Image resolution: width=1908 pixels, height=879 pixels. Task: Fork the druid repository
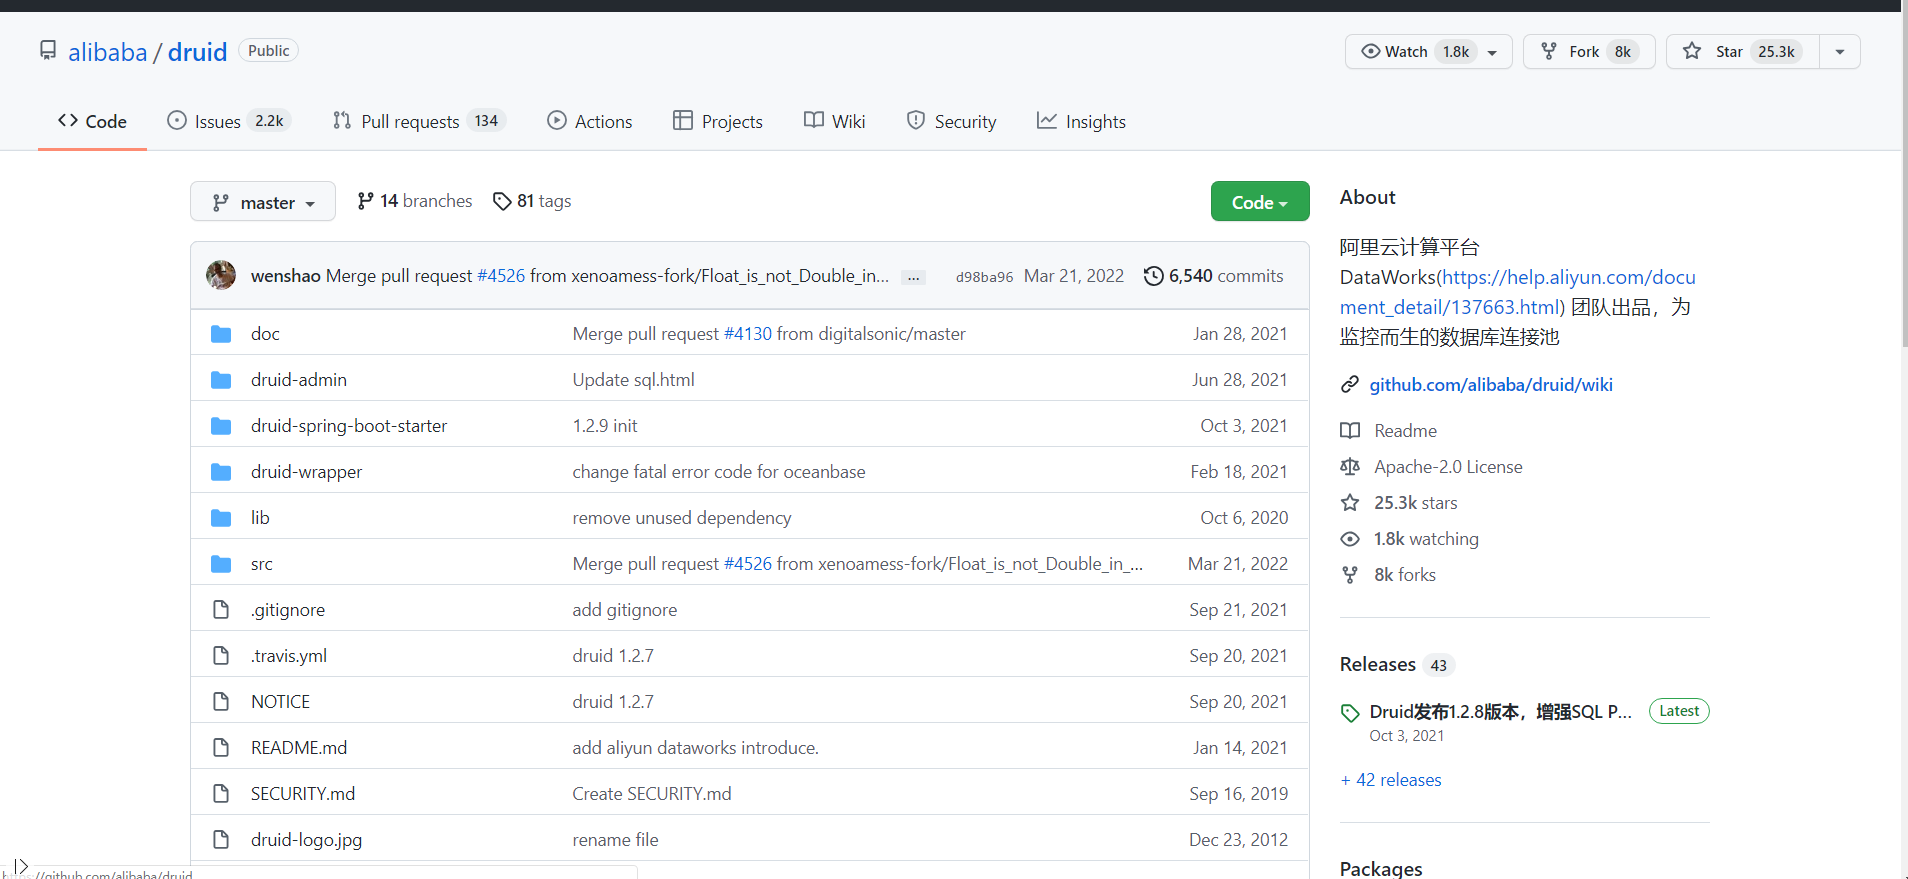click(1589, 52)
